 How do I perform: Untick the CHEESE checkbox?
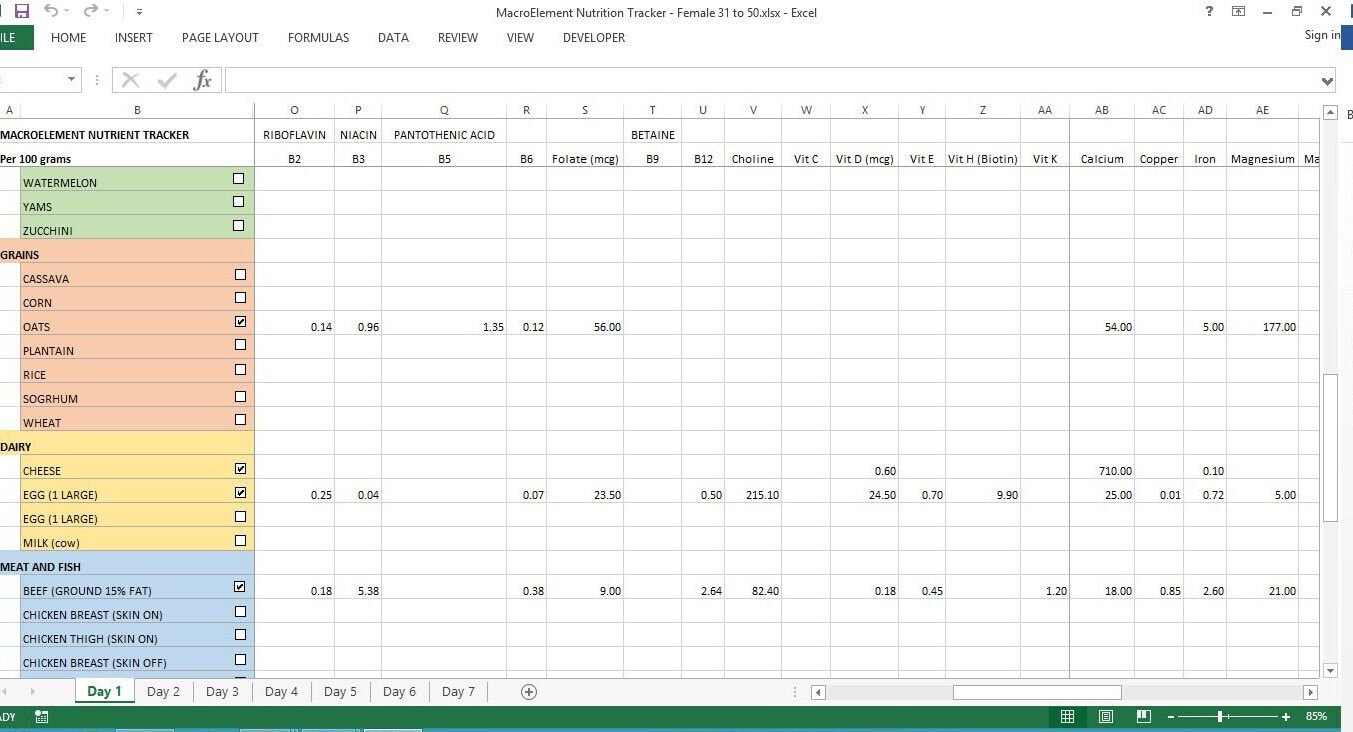coord(240,468)
